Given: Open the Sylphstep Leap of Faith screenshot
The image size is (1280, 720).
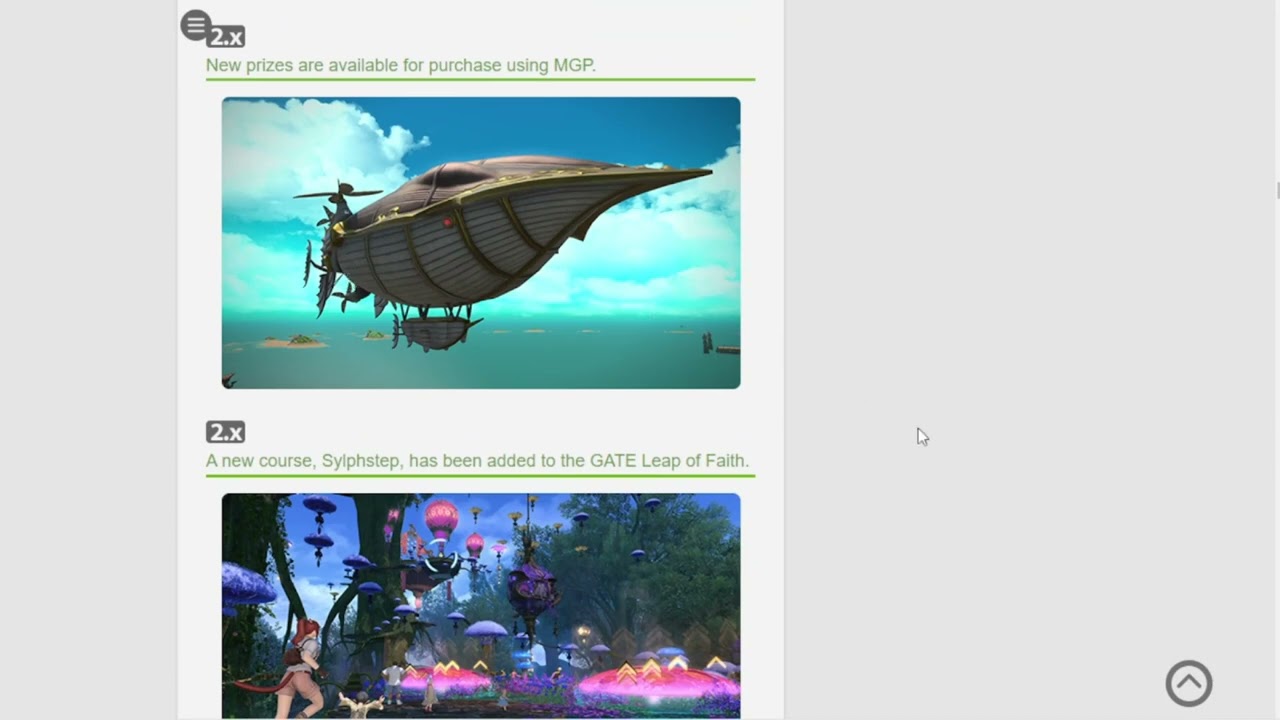Looking at the screenshot, I should pyautogui.click(x=481, y=606).
